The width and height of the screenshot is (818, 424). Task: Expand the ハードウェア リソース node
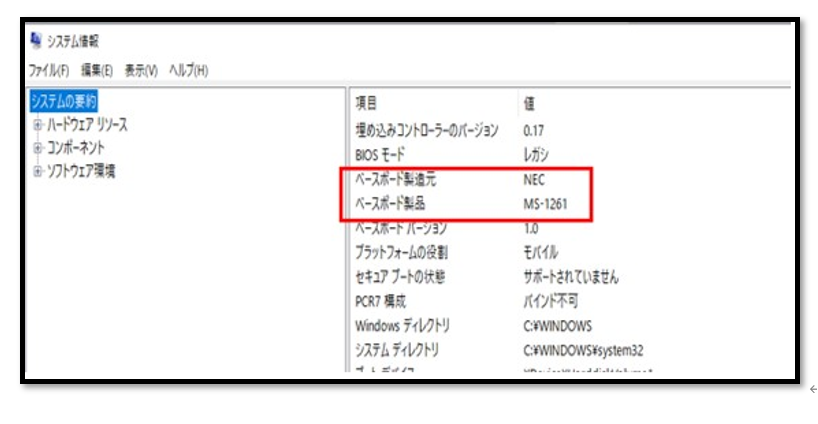click(x=38, y=125)
